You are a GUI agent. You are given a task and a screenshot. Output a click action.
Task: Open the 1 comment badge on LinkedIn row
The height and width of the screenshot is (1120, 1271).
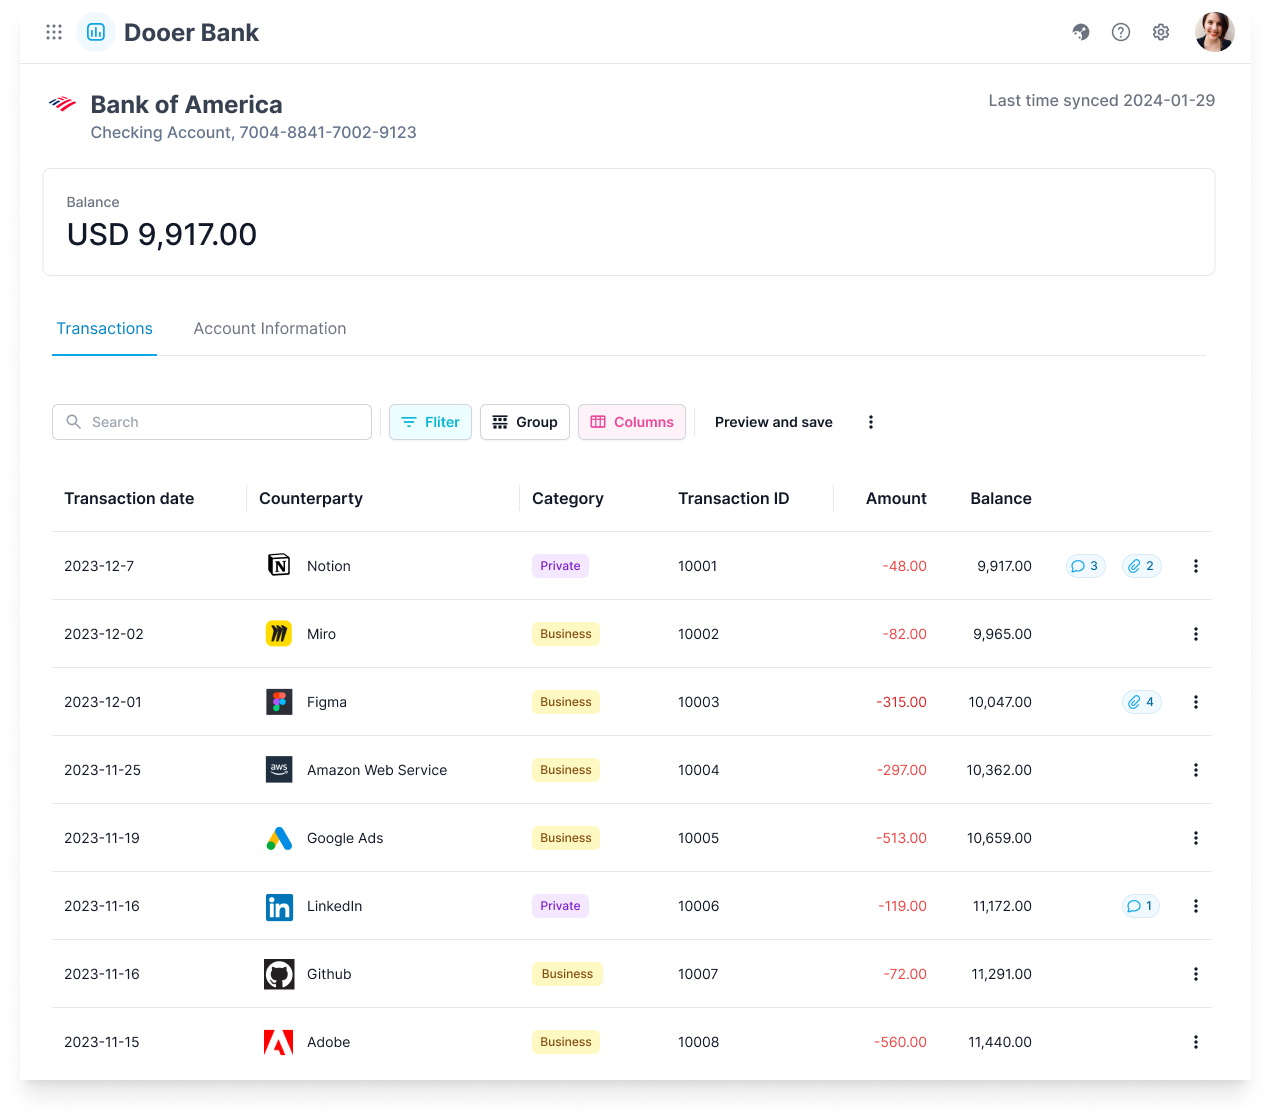pyautogui.click(x=1140, y=906)
